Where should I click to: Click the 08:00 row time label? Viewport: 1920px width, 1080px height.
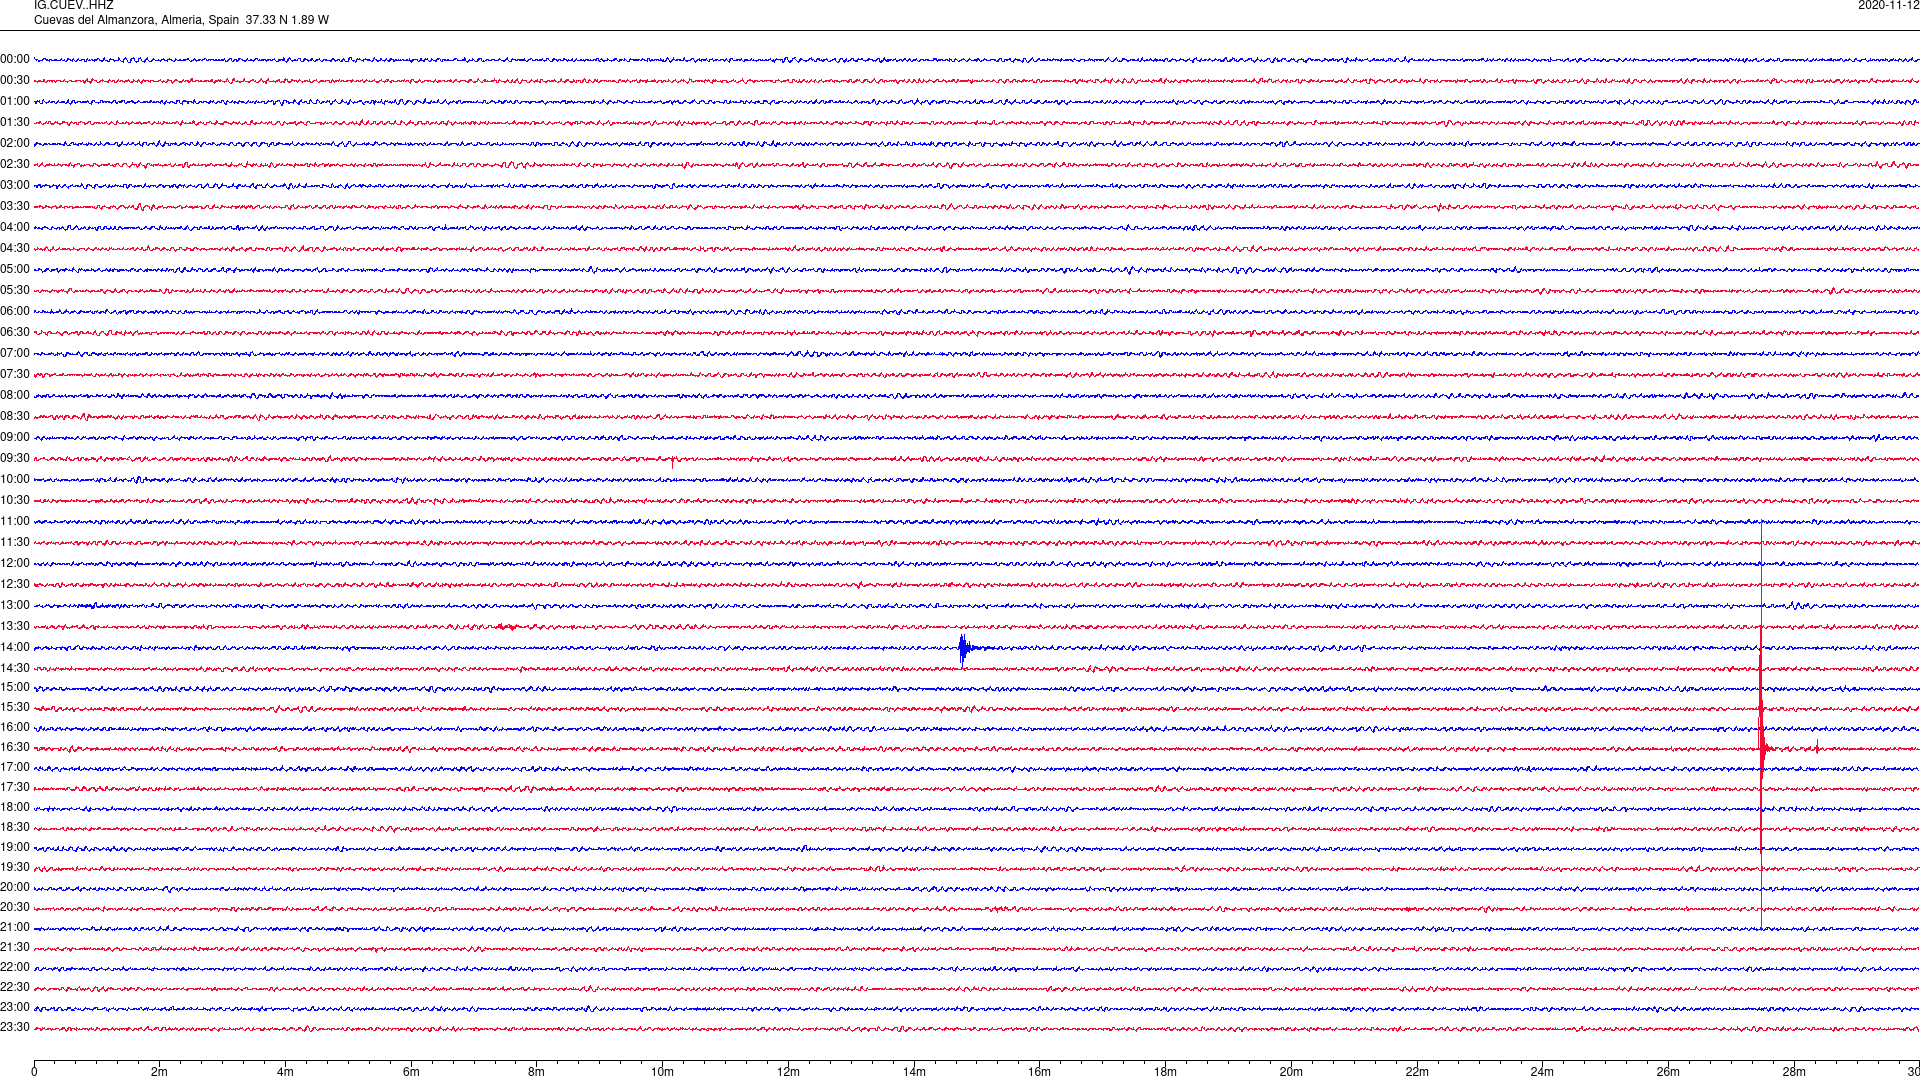coord(15,395)
